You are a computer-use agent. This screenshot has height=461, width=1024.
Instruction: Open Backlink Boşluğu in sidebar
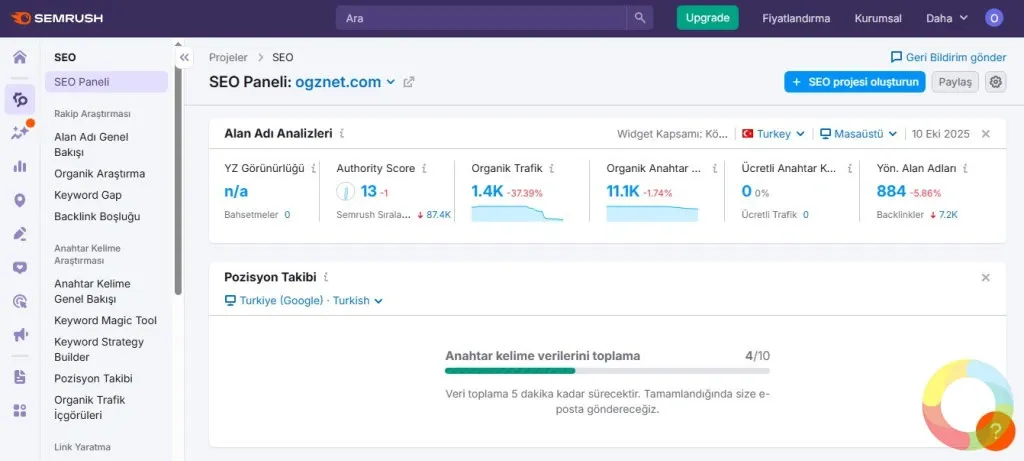tap(97, 216)
